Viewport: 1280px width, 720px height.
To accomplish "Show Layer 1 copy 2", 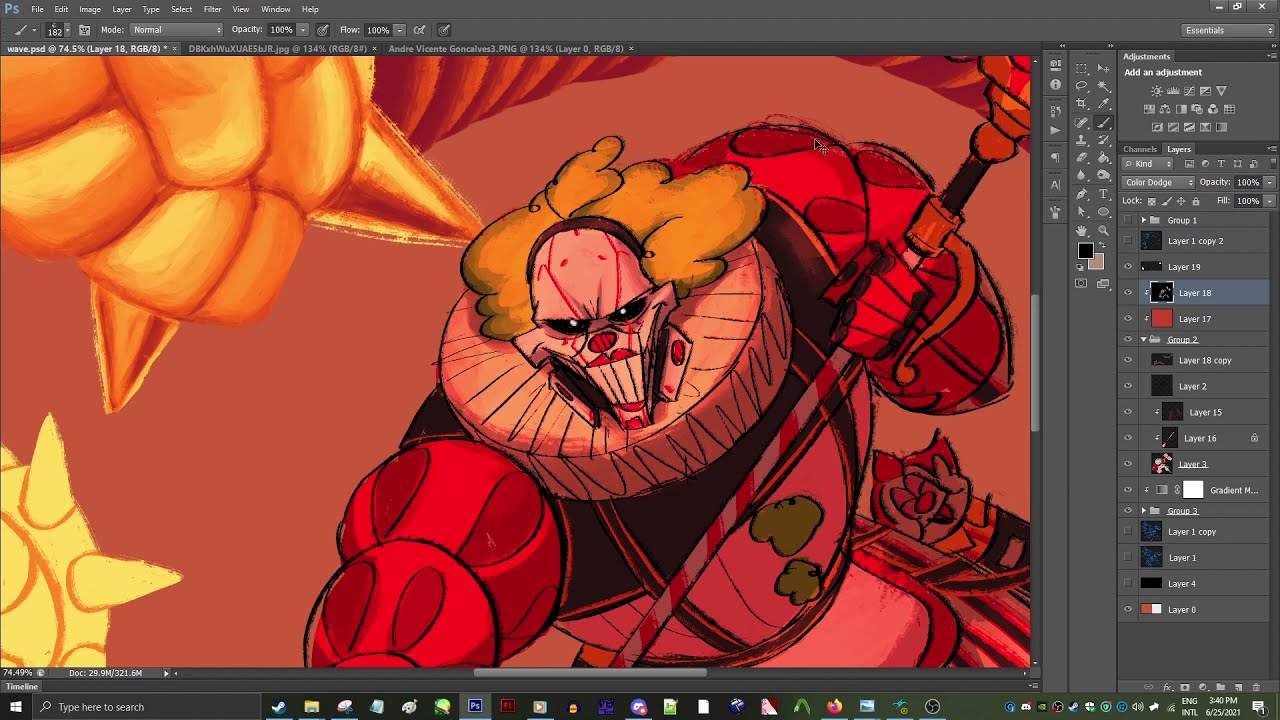I will click(x=1128, y=241).
